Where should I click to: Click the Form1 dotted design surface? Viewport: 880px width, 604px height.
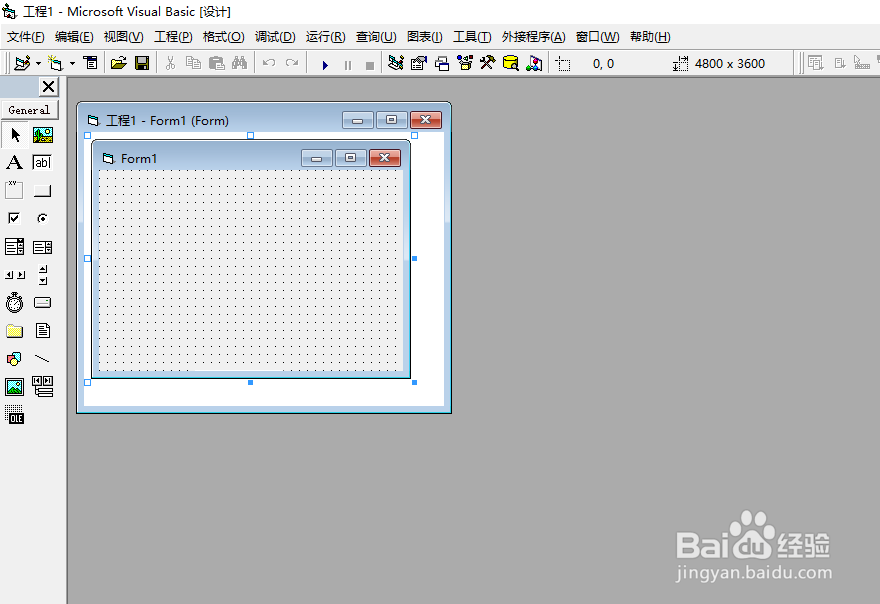point(250,270)
